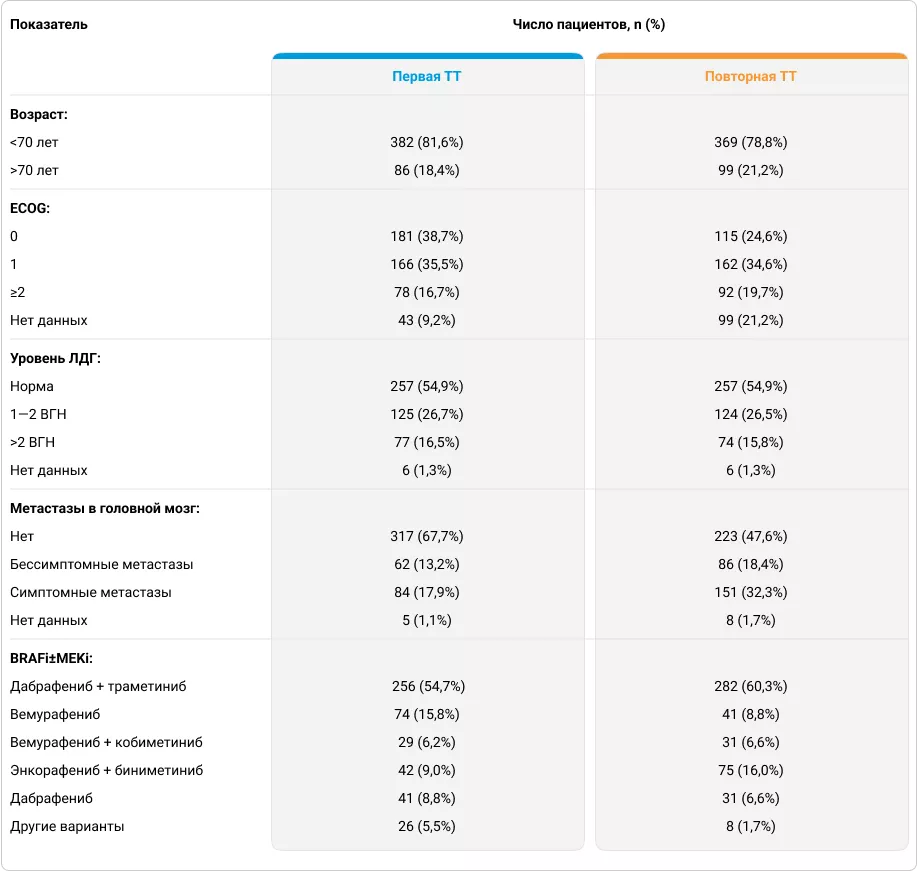The height and width of the screenshot is (871, 918).
Task: Click the "Бессимптомные метастазы" row label
Action: 102,564
